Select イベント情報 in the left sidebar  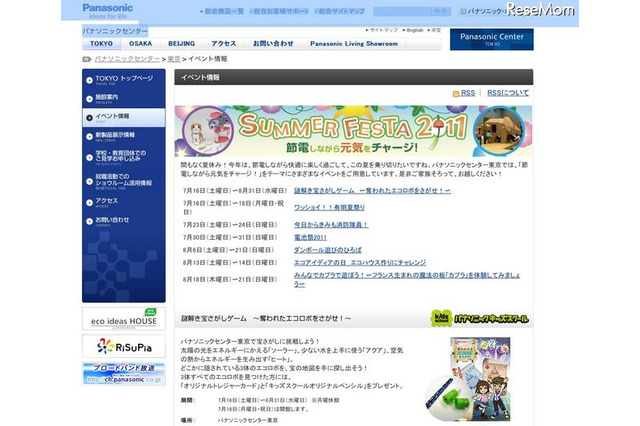point(119,117)
